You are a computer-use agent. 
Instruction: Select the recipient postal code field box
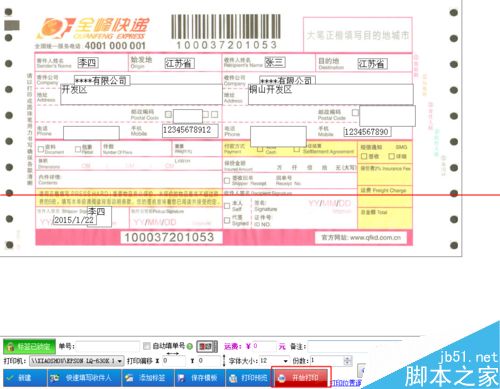click(x=387, y=116)
